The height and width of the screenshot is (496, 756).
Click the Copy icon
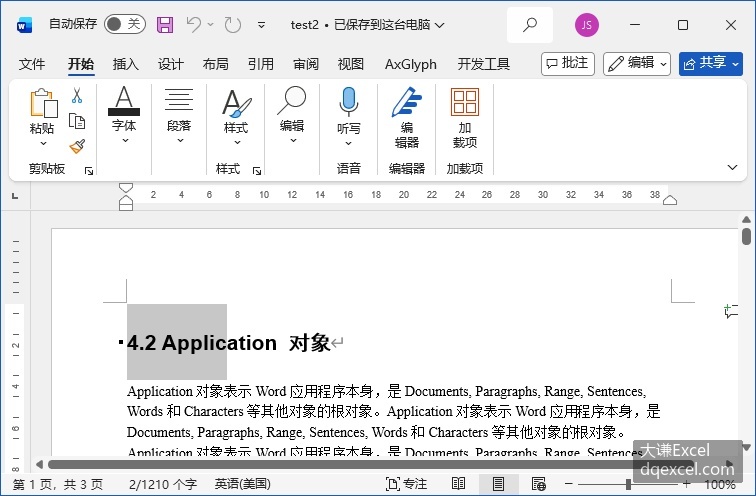[x=77, y=121]
